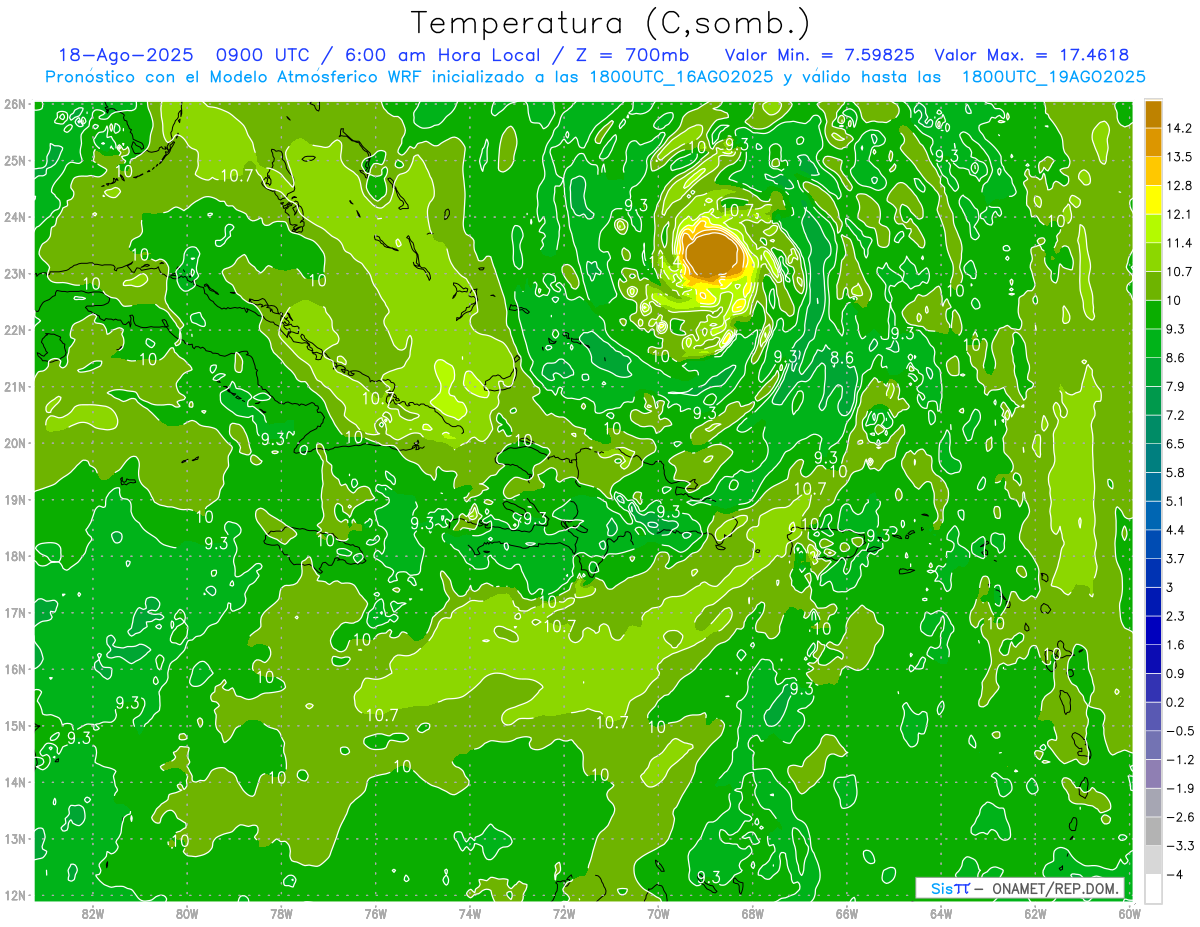Screen dimensions: 1200x927
Task: Click the '7.9' color scale value
Action: tap(1176, 386)
